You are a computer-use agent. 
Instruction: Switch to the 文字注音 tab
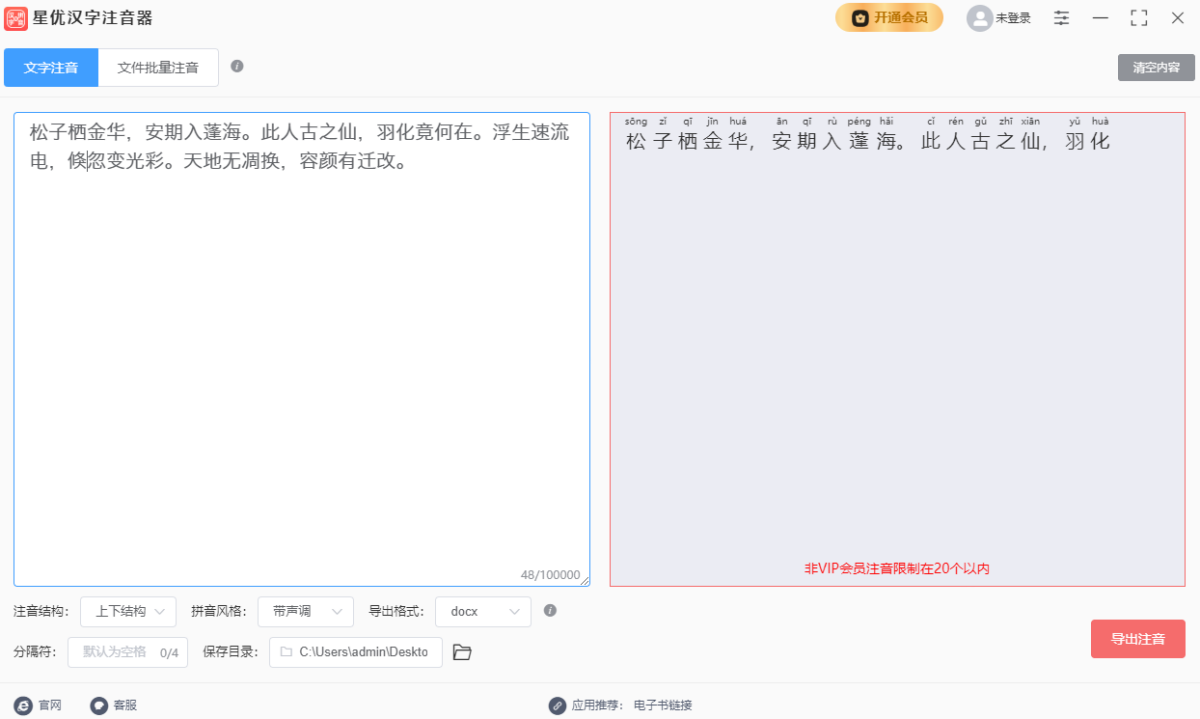point(51,68)
